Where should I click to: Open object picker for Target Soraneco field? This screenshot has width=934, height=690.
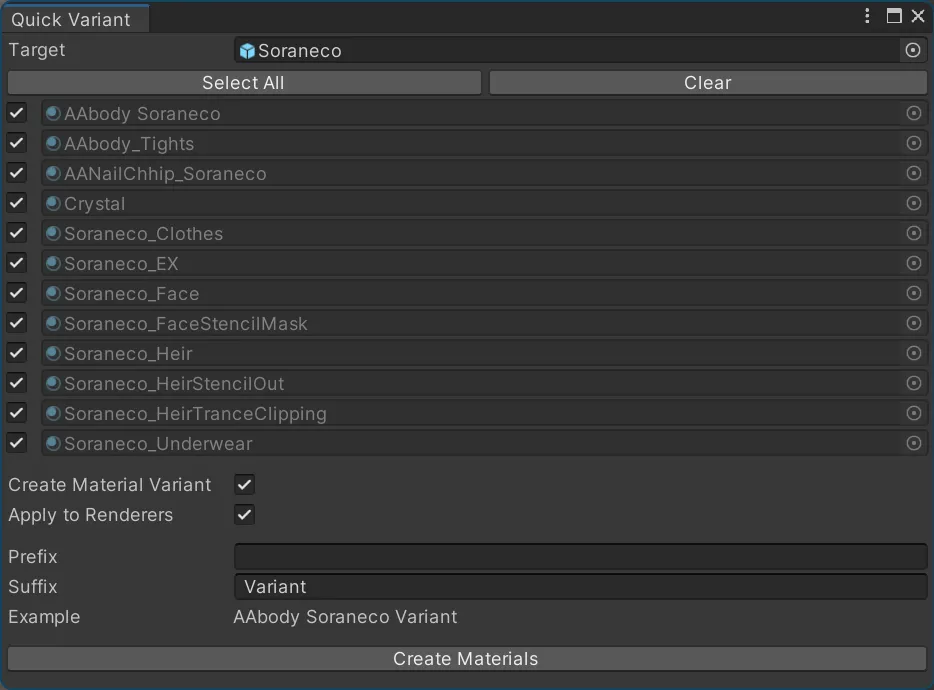(x=912, y=50)
